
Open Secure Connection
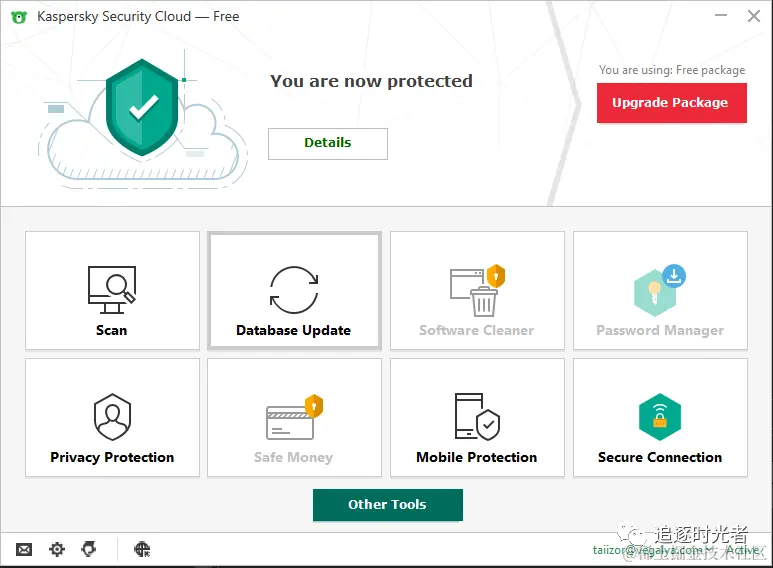point(660,418)
